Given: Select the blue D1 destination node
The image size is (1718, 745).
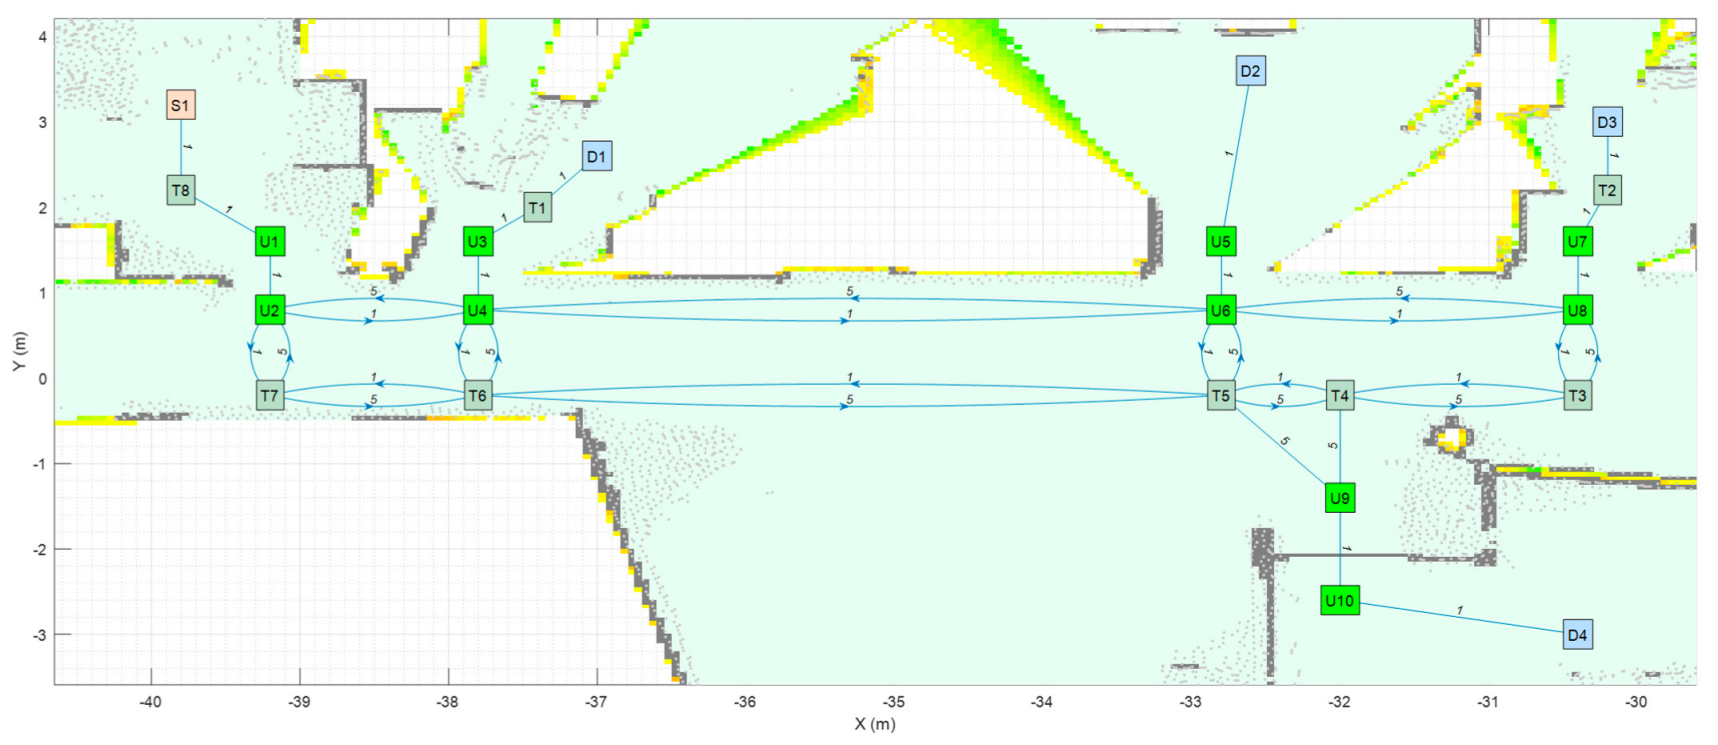Looking at the screenshot, I should point(596,156).
